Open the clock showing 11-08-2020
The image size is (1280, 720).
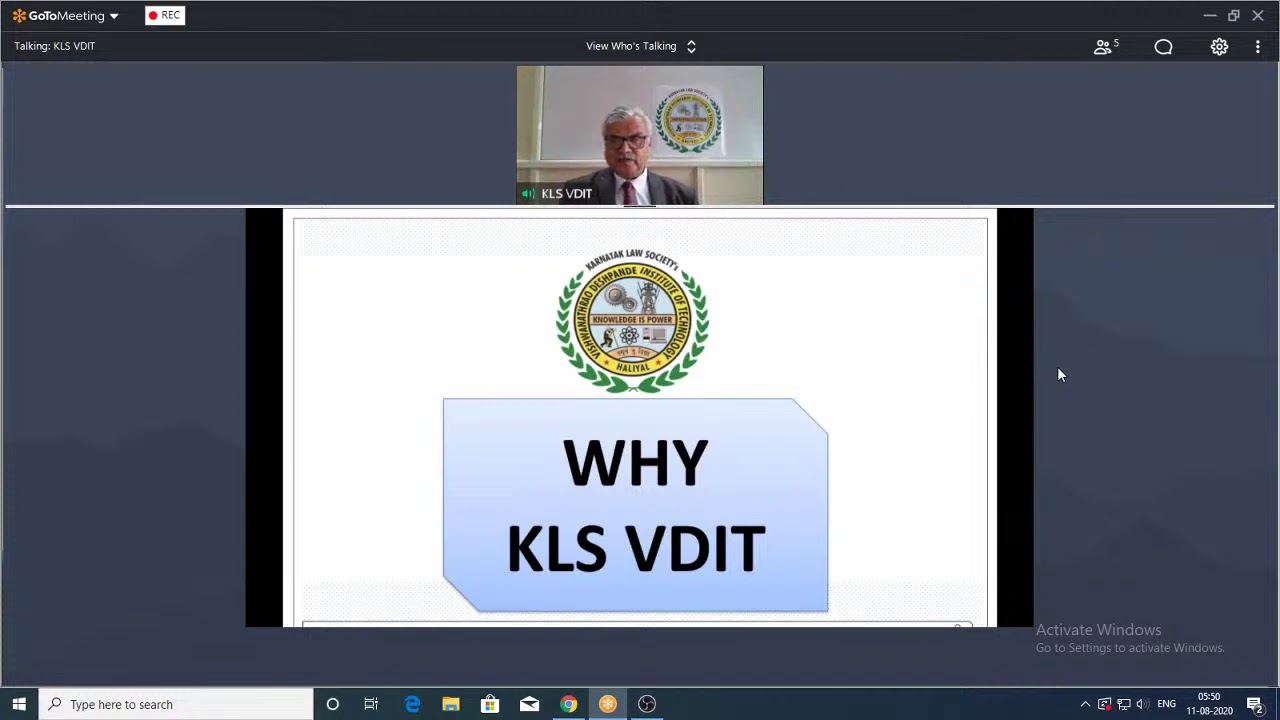[1209, 704]
